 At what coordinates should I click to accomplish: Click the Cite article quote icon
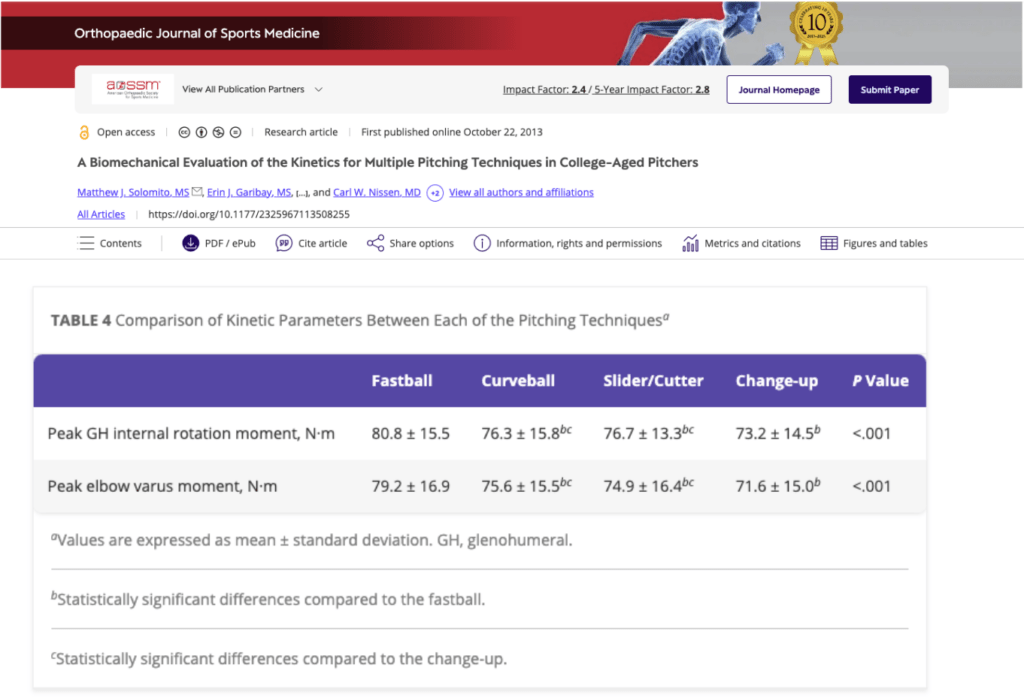click(x=284, y=243)
